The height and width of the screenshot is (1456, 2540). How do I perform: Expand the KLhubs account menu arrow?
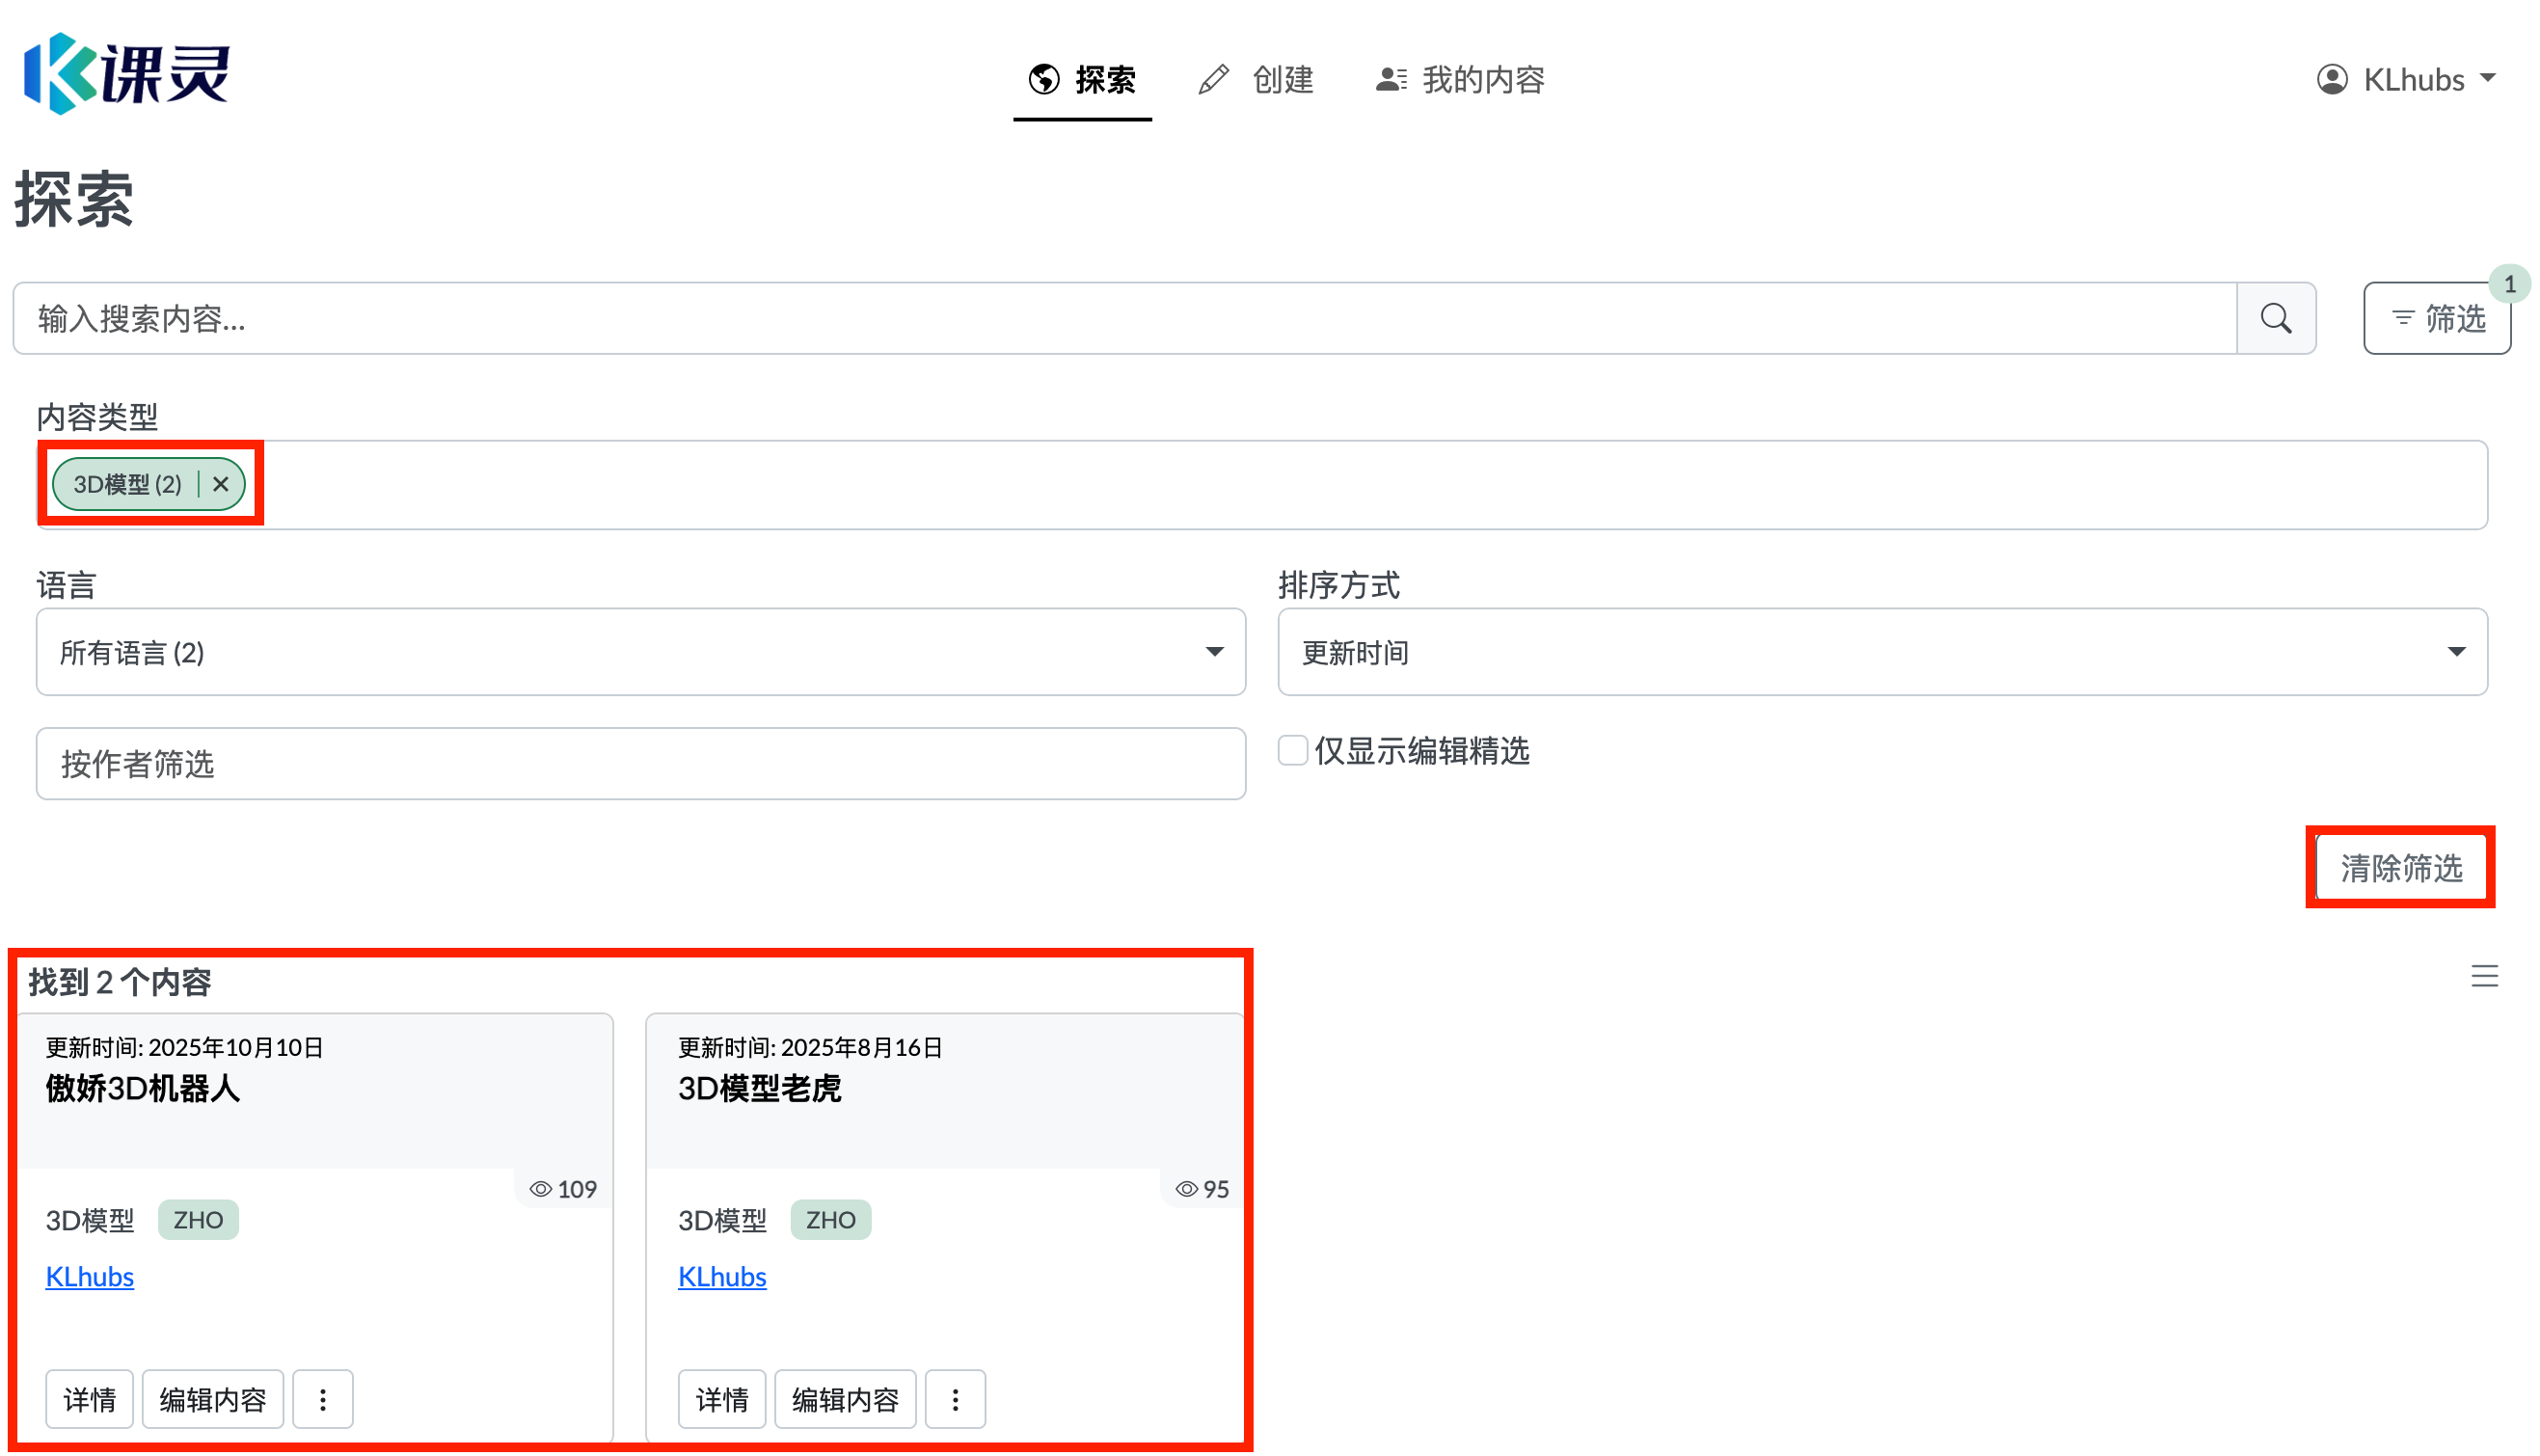[2488, 78]
